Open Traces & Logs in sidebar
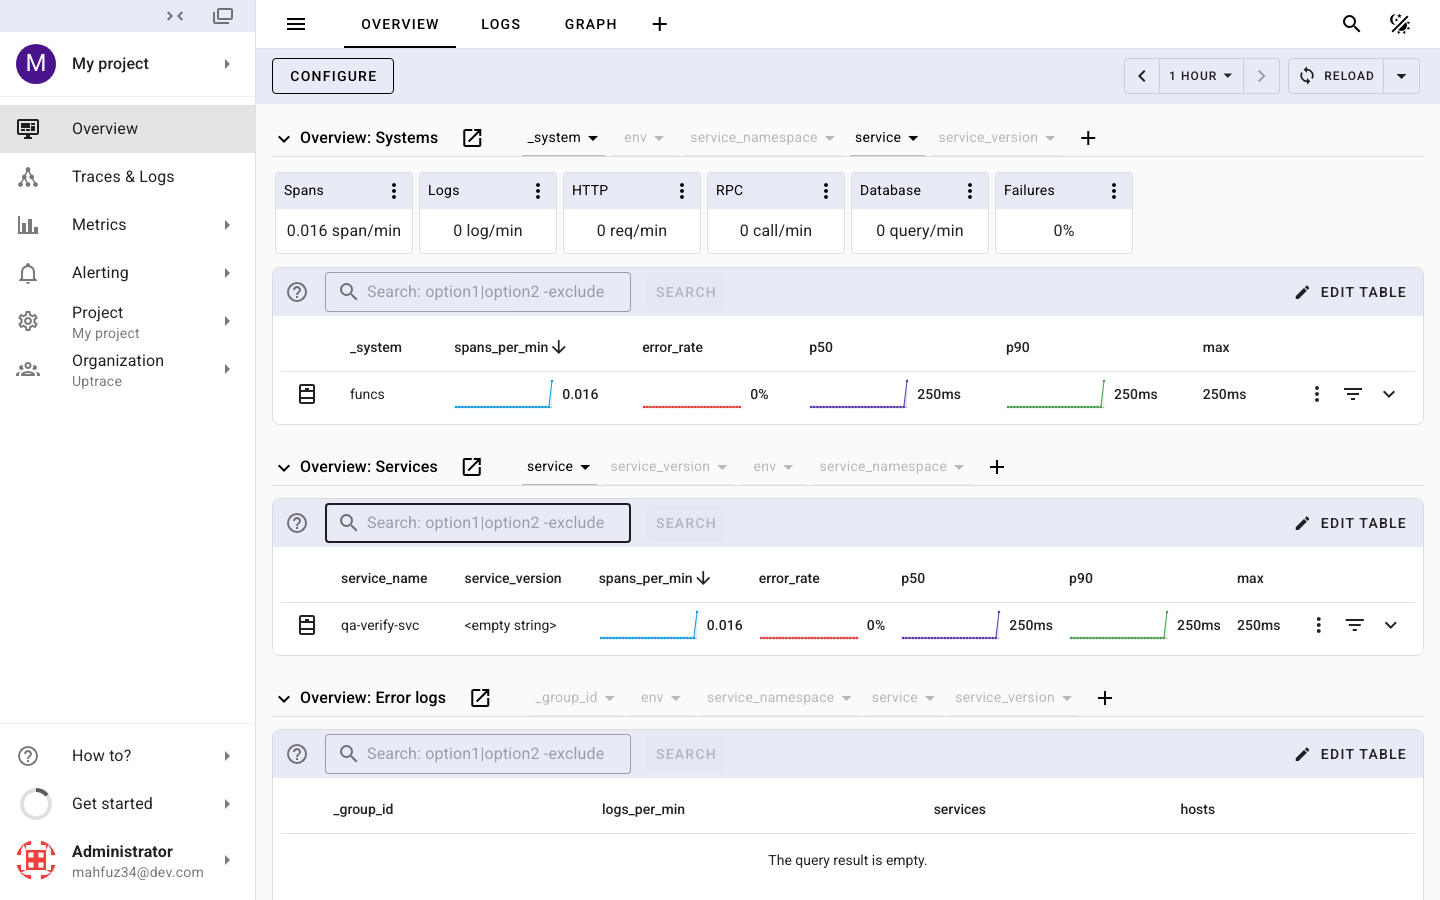This screenshot has width=1440, height=900. pyautogui.click(x=128, y=177)
